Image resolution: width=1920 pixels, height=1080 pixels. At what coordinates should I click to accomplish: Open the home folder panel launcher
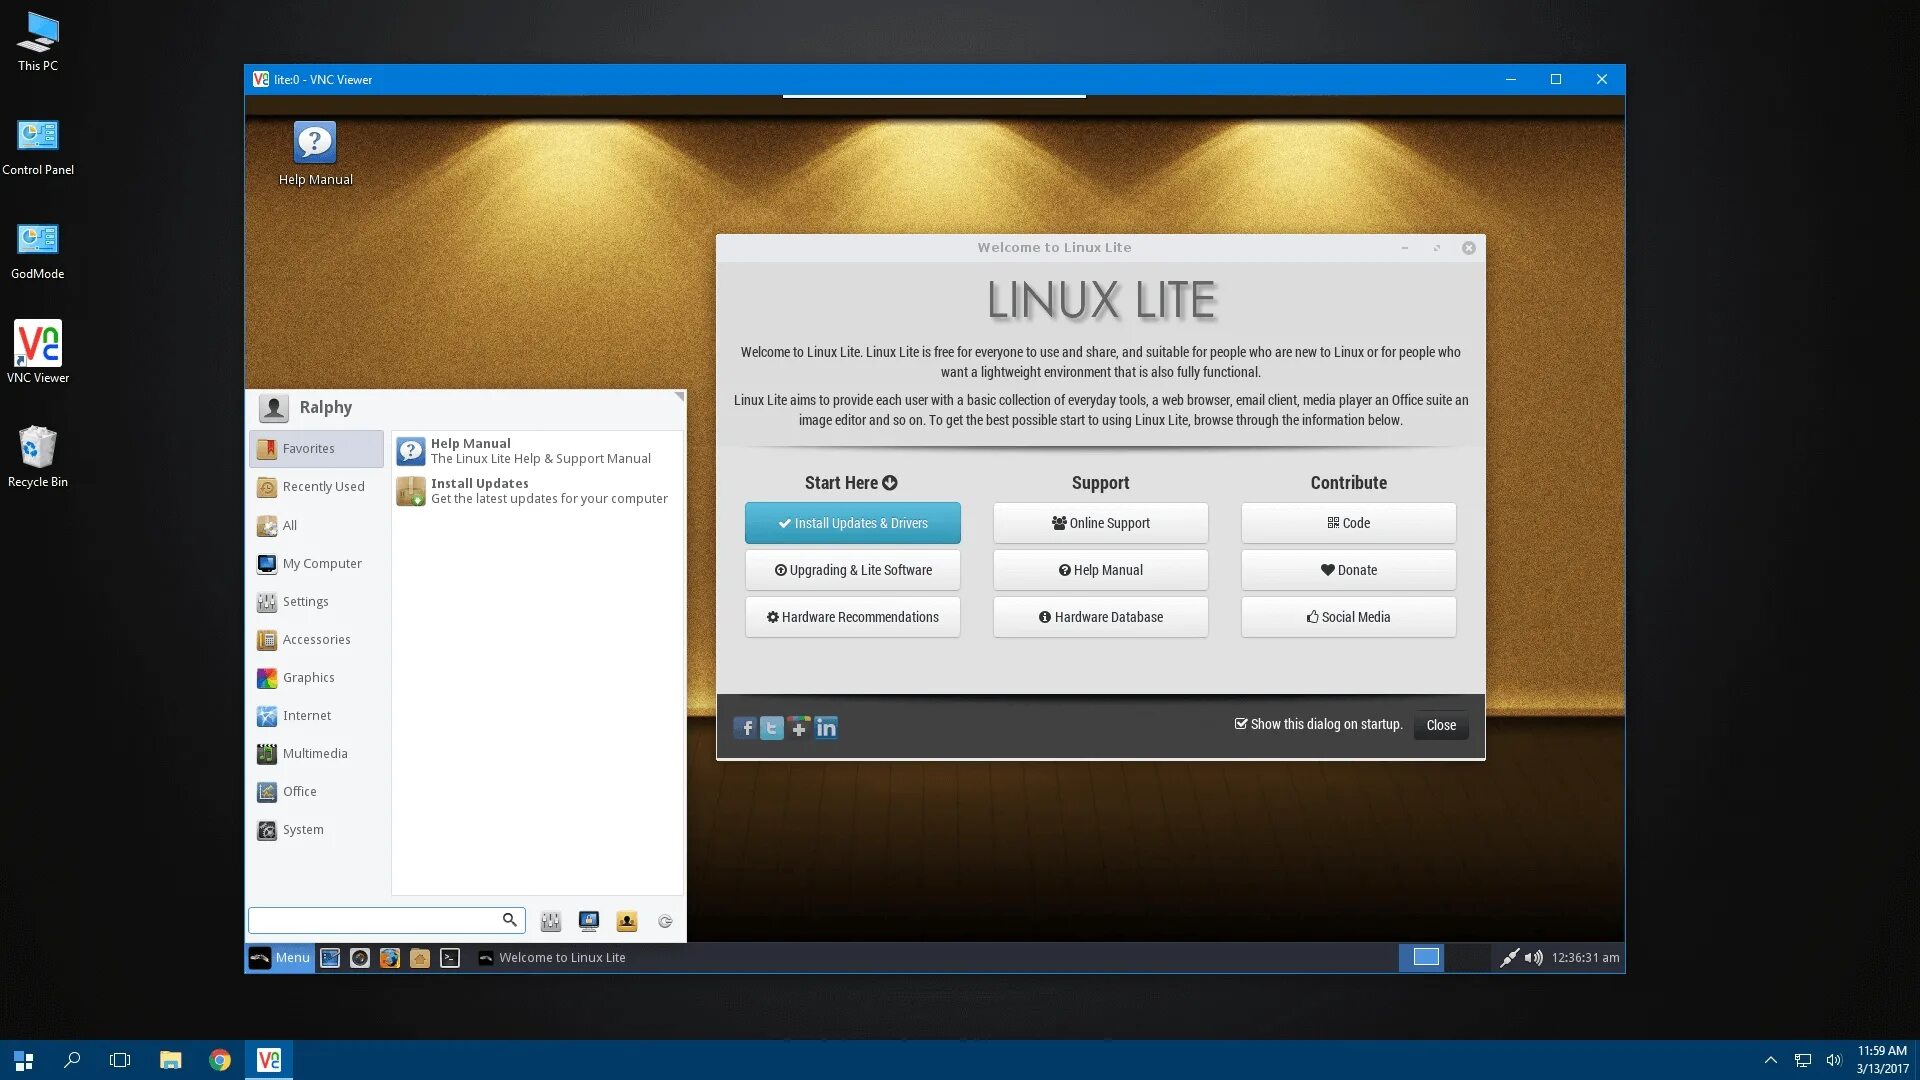(x=420, y=958)
